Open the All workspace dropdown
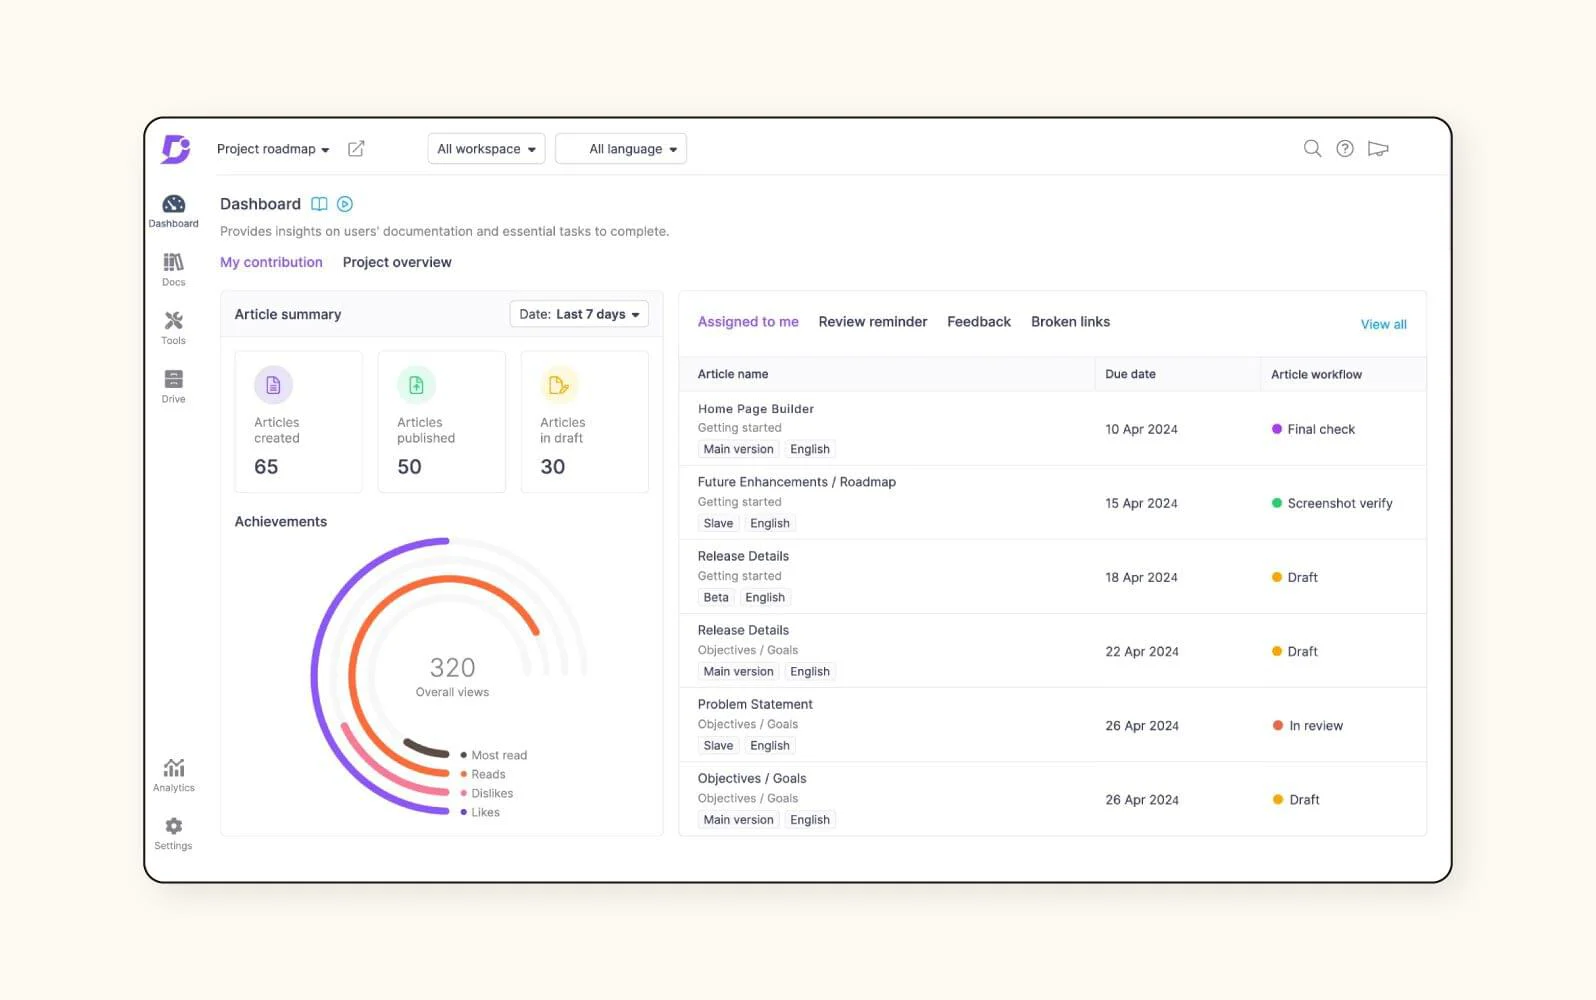 [x=486, y=149]
